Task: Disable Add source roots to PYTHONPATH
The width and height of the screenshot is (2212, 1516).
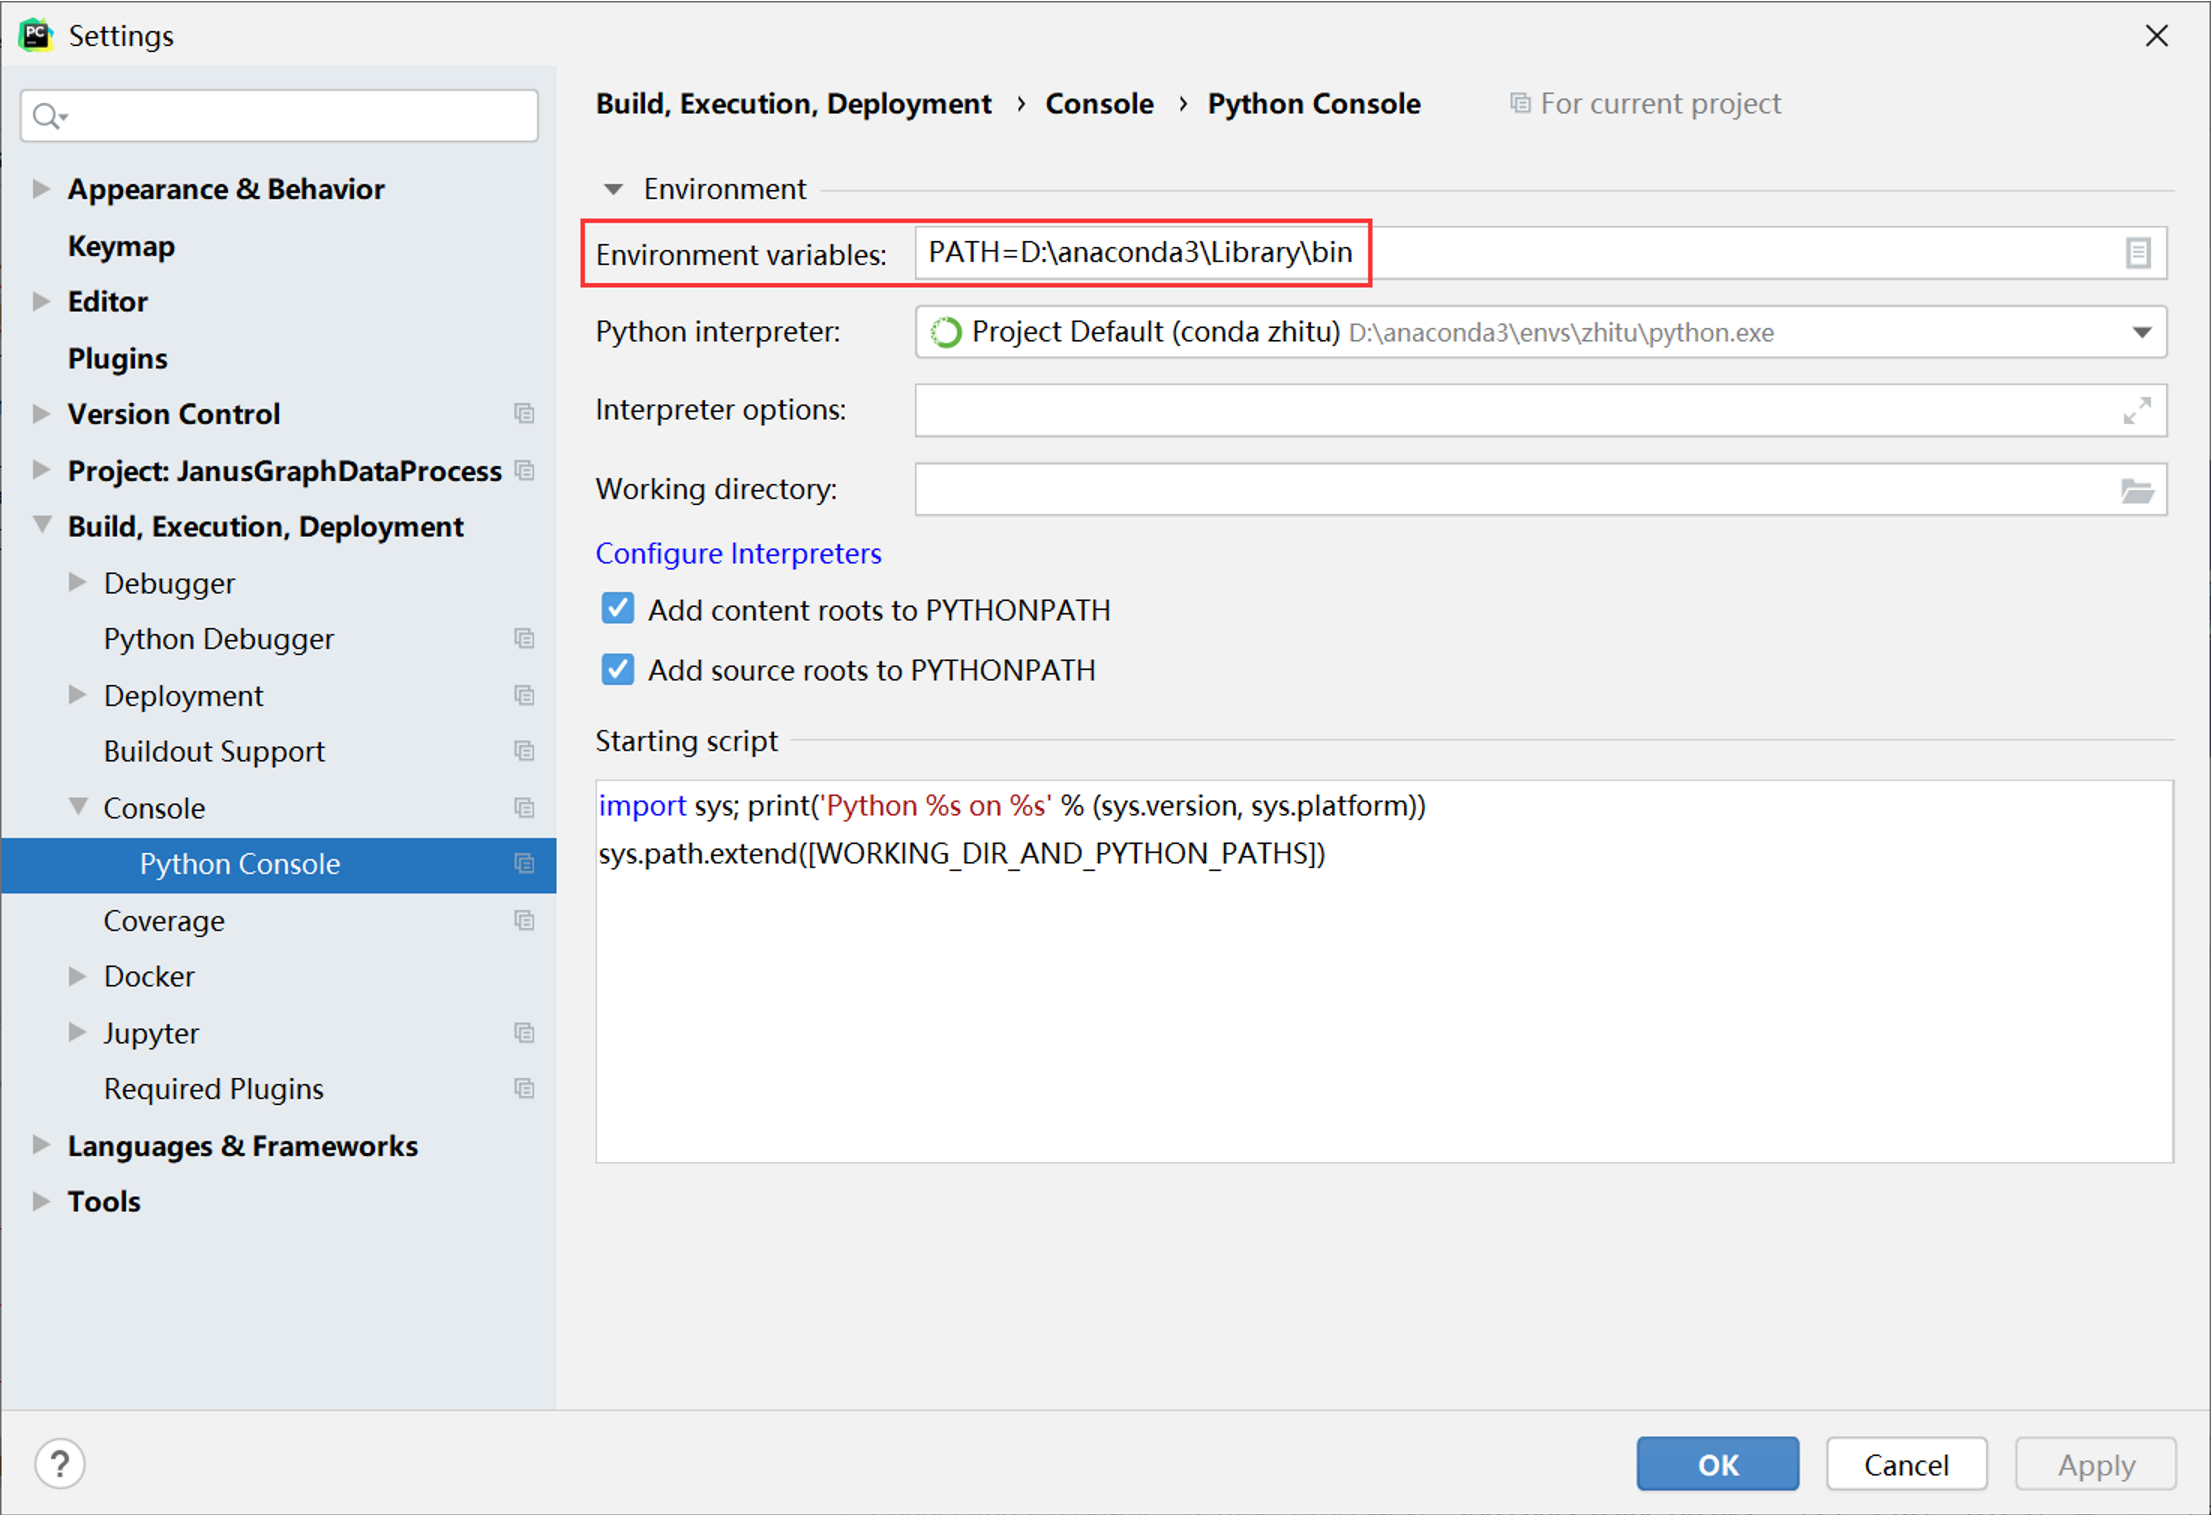Action: (617, 669)
